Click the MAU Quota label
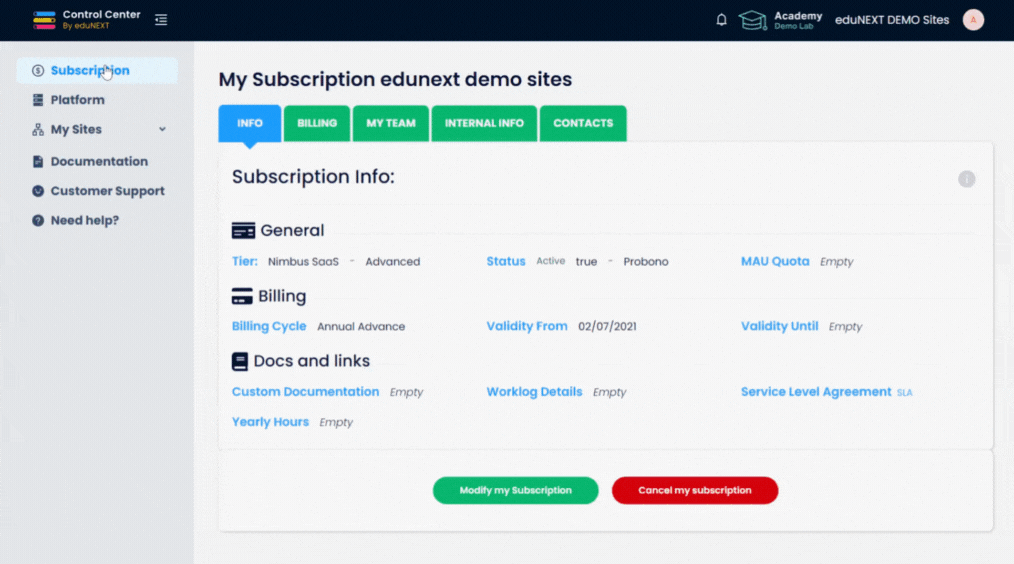 click(775, 261)
